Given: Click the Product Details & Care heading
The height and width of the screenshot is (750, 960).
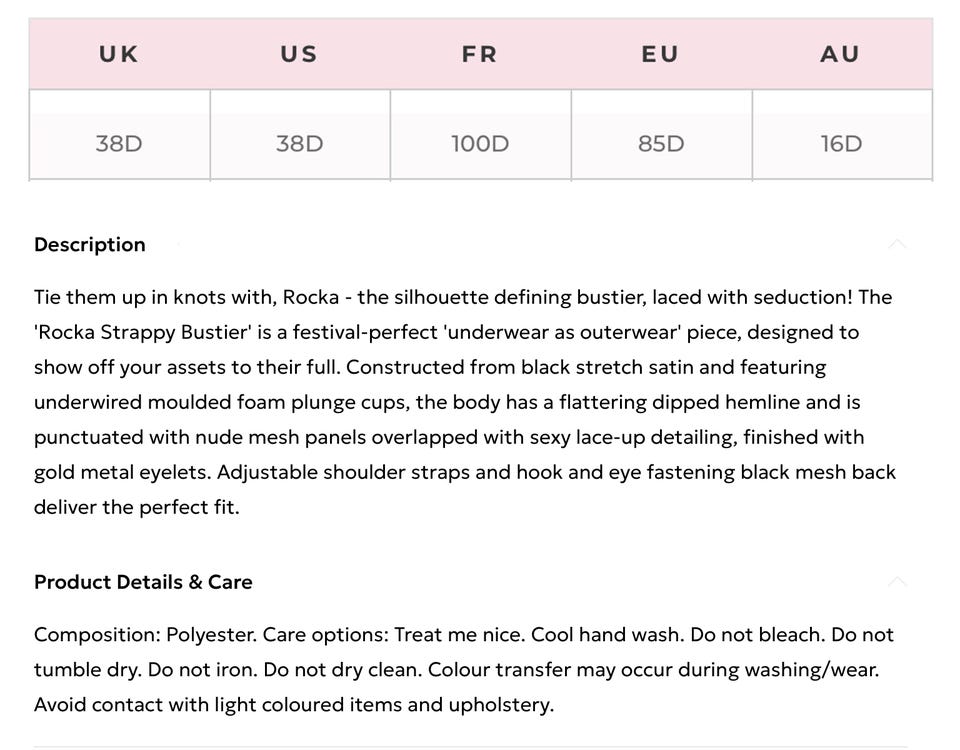Looking at the screenshot, I should pyautogui.click(x=143, y=582).
